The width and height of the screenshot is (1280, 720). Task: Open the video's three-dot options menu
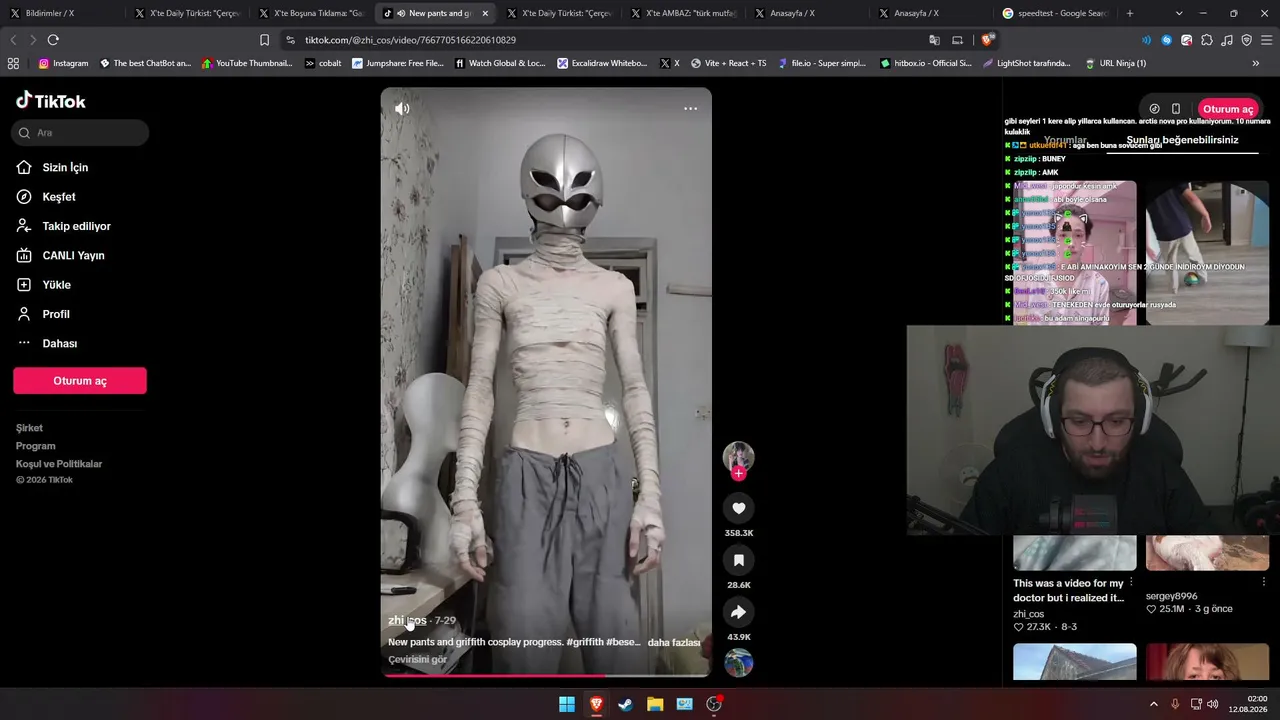click(x=690, y=109)
